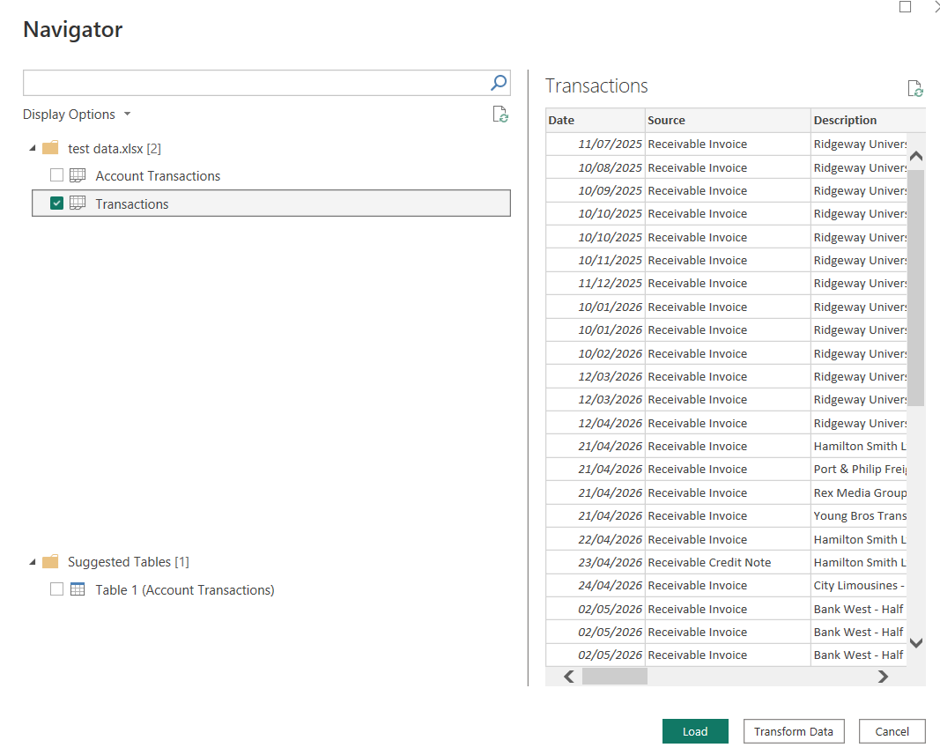The image size is (940, 755).
Task: Click the Suggested Tables [1] label
Action: 128,562
